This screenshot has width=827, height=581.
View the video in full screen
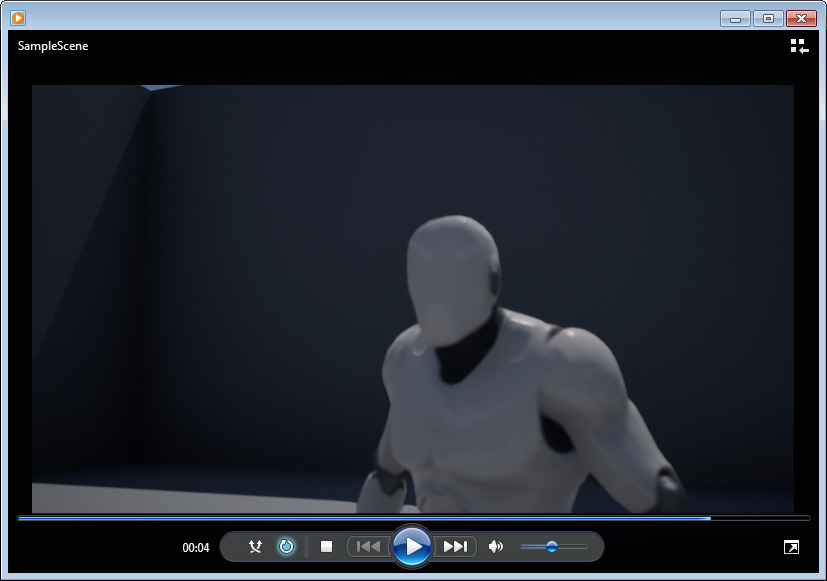791,547
